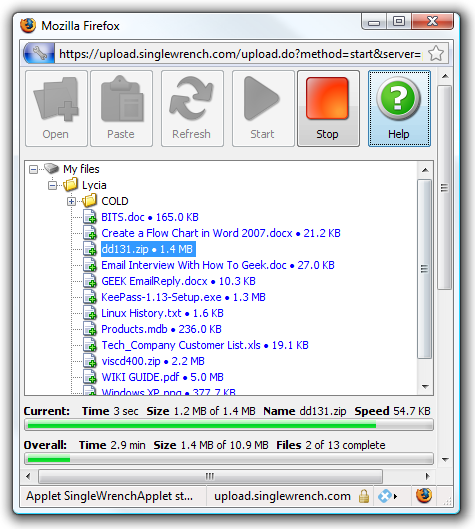The width and height of the screenshot is (475, 529).
Task: Click the wrench site icon in address bar
Action: [39, 54]
